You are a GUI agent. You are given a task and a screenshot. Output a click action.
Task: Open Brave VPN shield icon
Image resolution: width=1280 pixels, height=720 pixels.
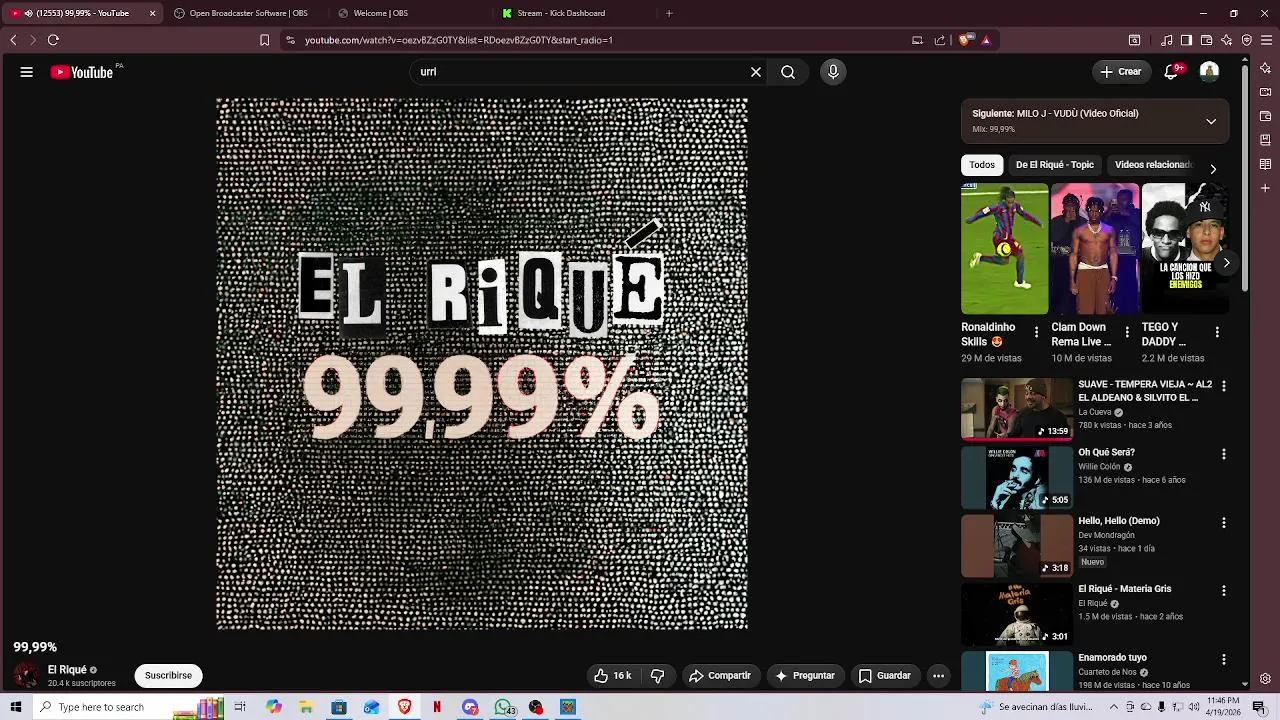pos(1246,40)
